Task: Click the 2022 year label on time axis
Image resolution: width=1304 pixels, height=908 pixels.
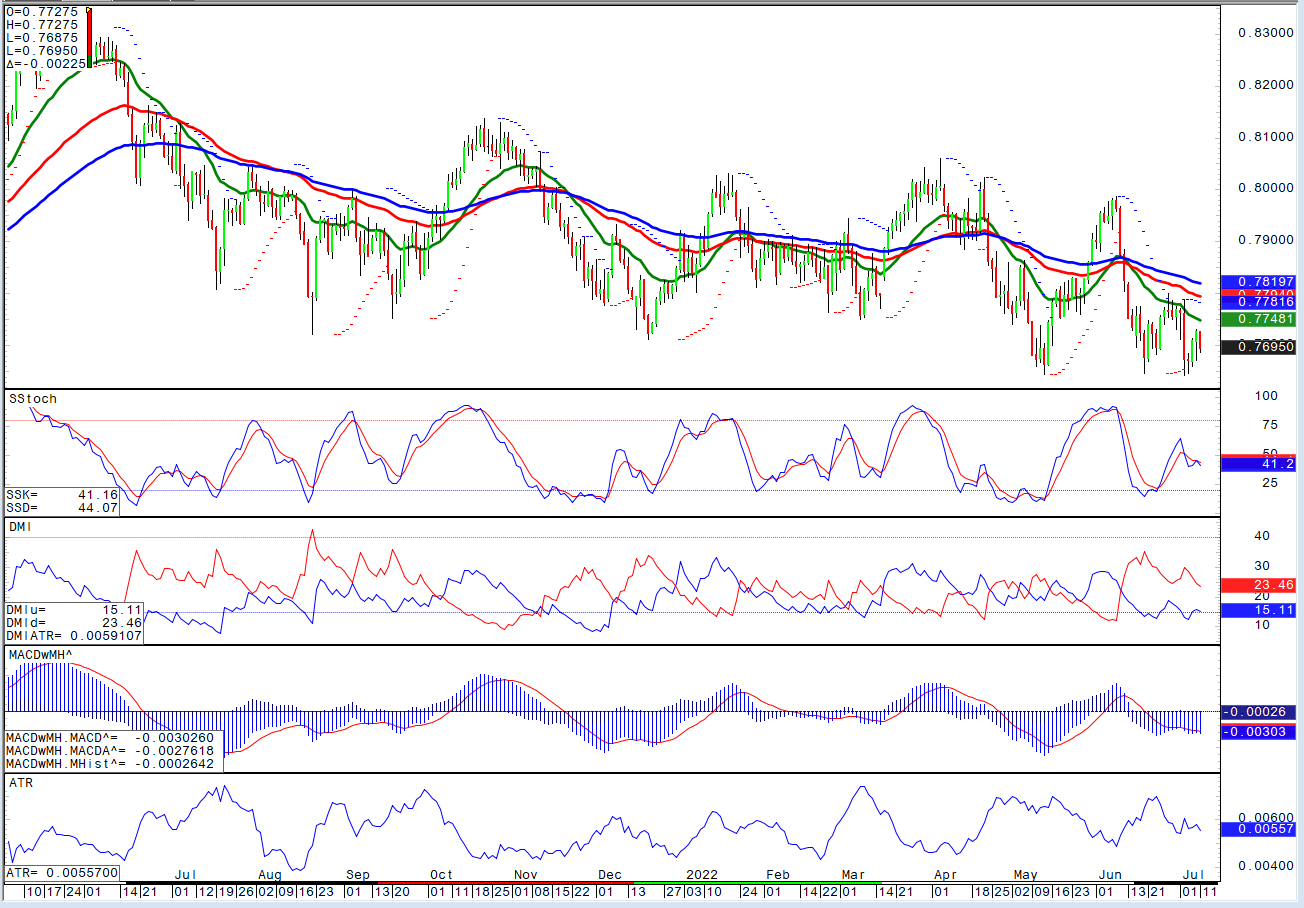Action: [x=703, y=874]
